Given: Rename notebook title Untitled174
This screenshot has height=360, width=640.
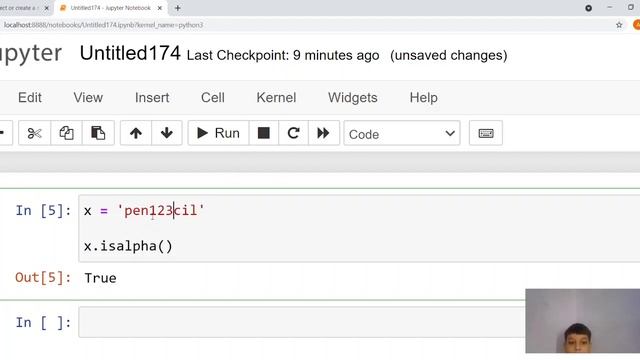Looking at the screenshot, I should coord(130,53).
